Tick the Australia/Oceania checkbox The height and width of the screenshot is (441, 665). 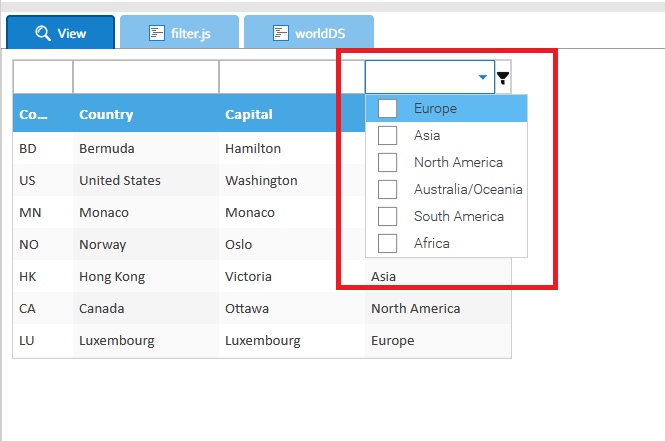(388, 189)
